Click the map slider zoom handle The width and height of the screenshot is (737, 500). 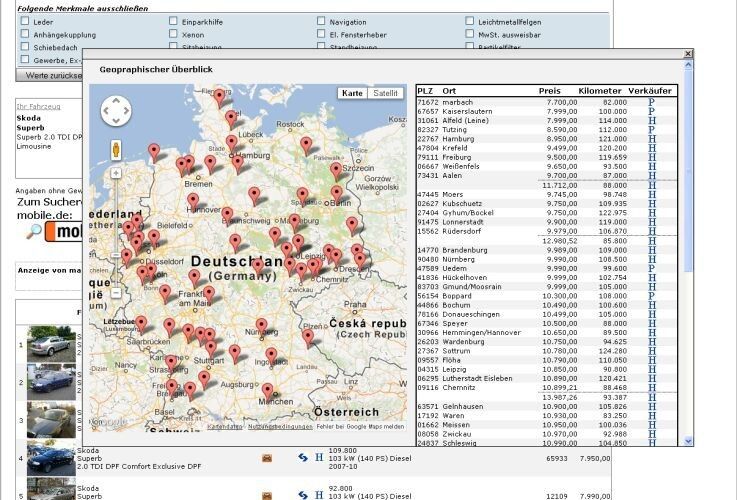[x=116, y=255]
